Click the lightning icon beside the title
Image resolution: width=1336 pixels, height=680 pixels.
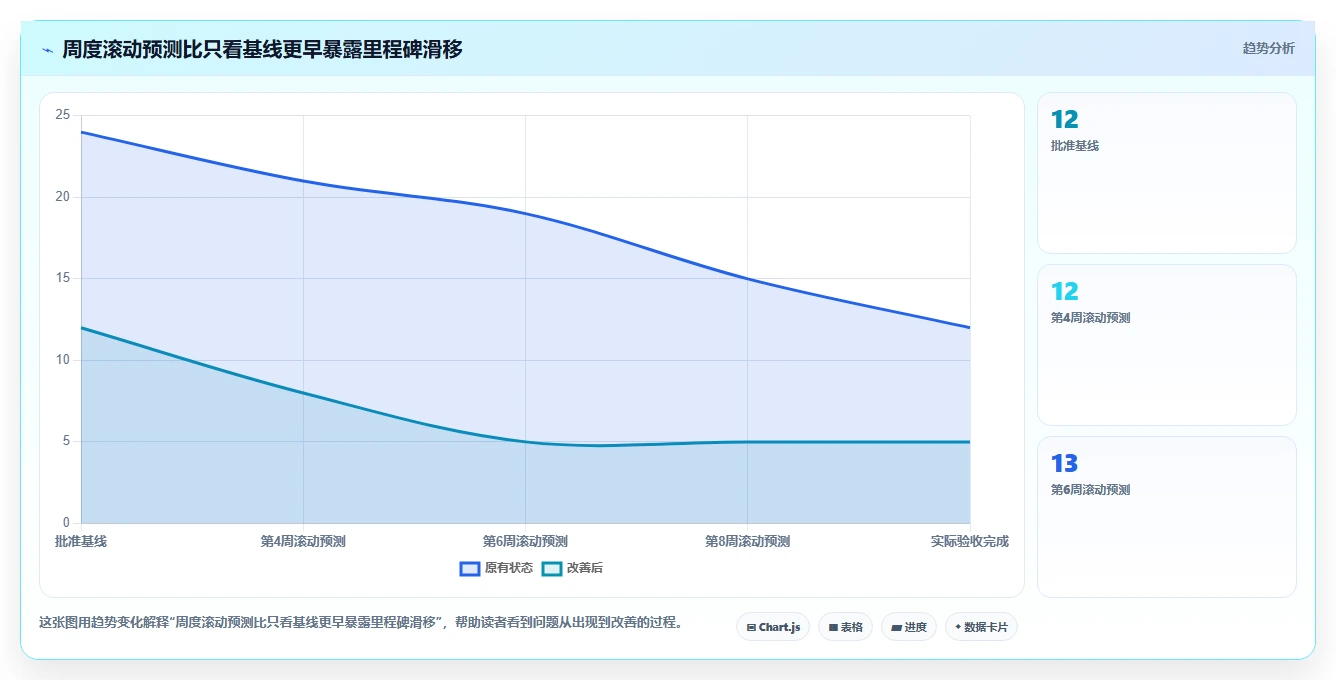pos(47,50)
